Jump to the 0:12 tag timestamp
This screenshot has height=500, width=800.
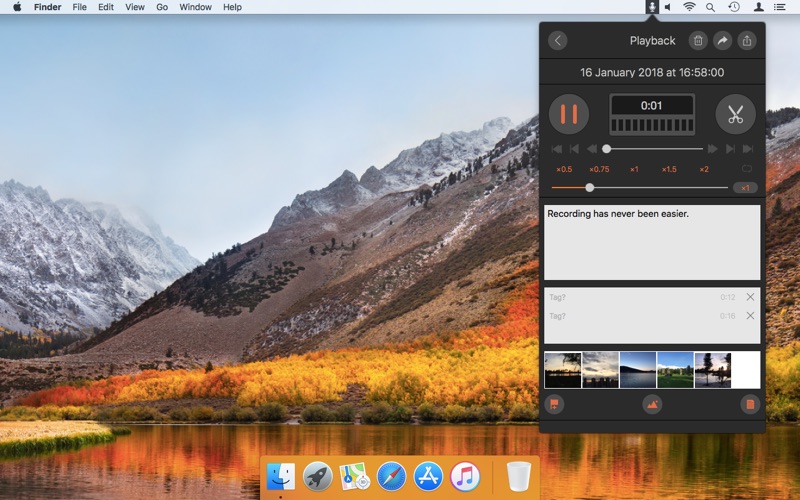tap(728, 297)
